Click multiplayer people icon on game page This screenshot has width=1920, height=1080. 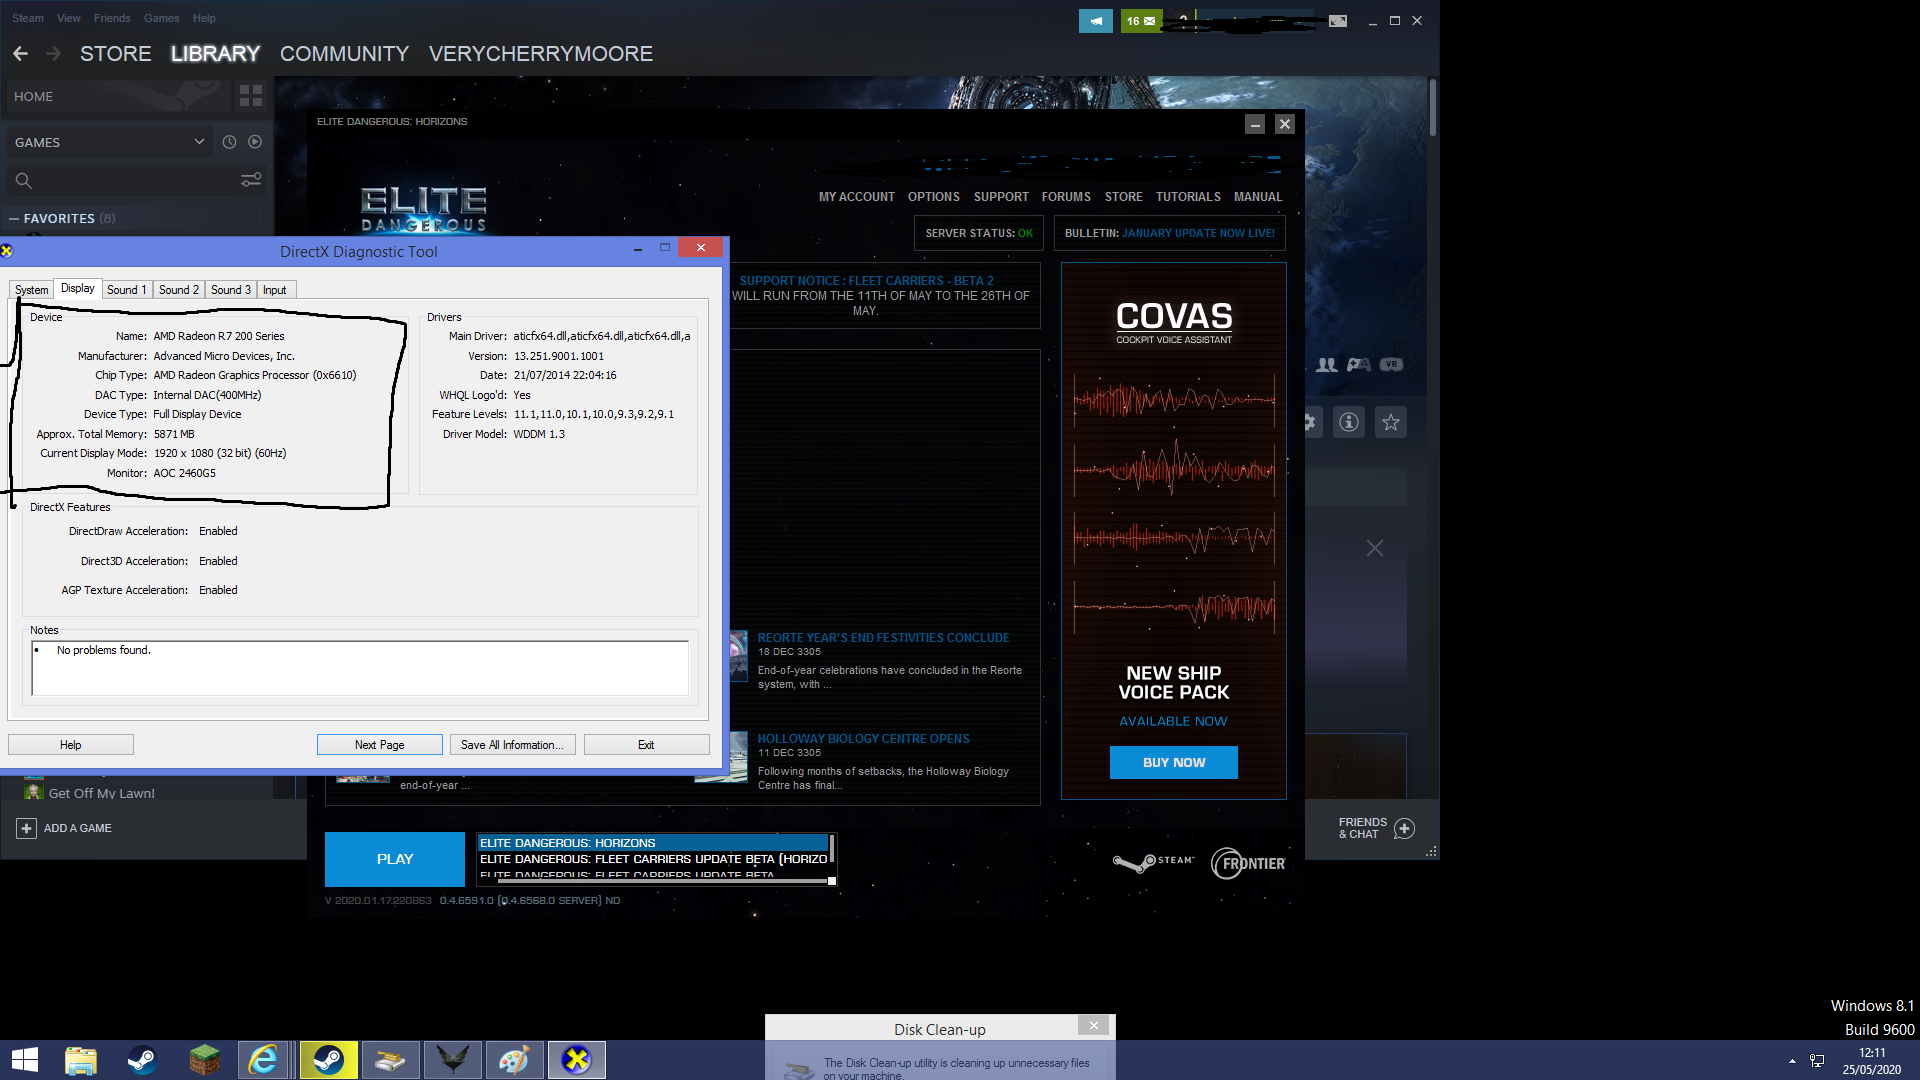1327,365
